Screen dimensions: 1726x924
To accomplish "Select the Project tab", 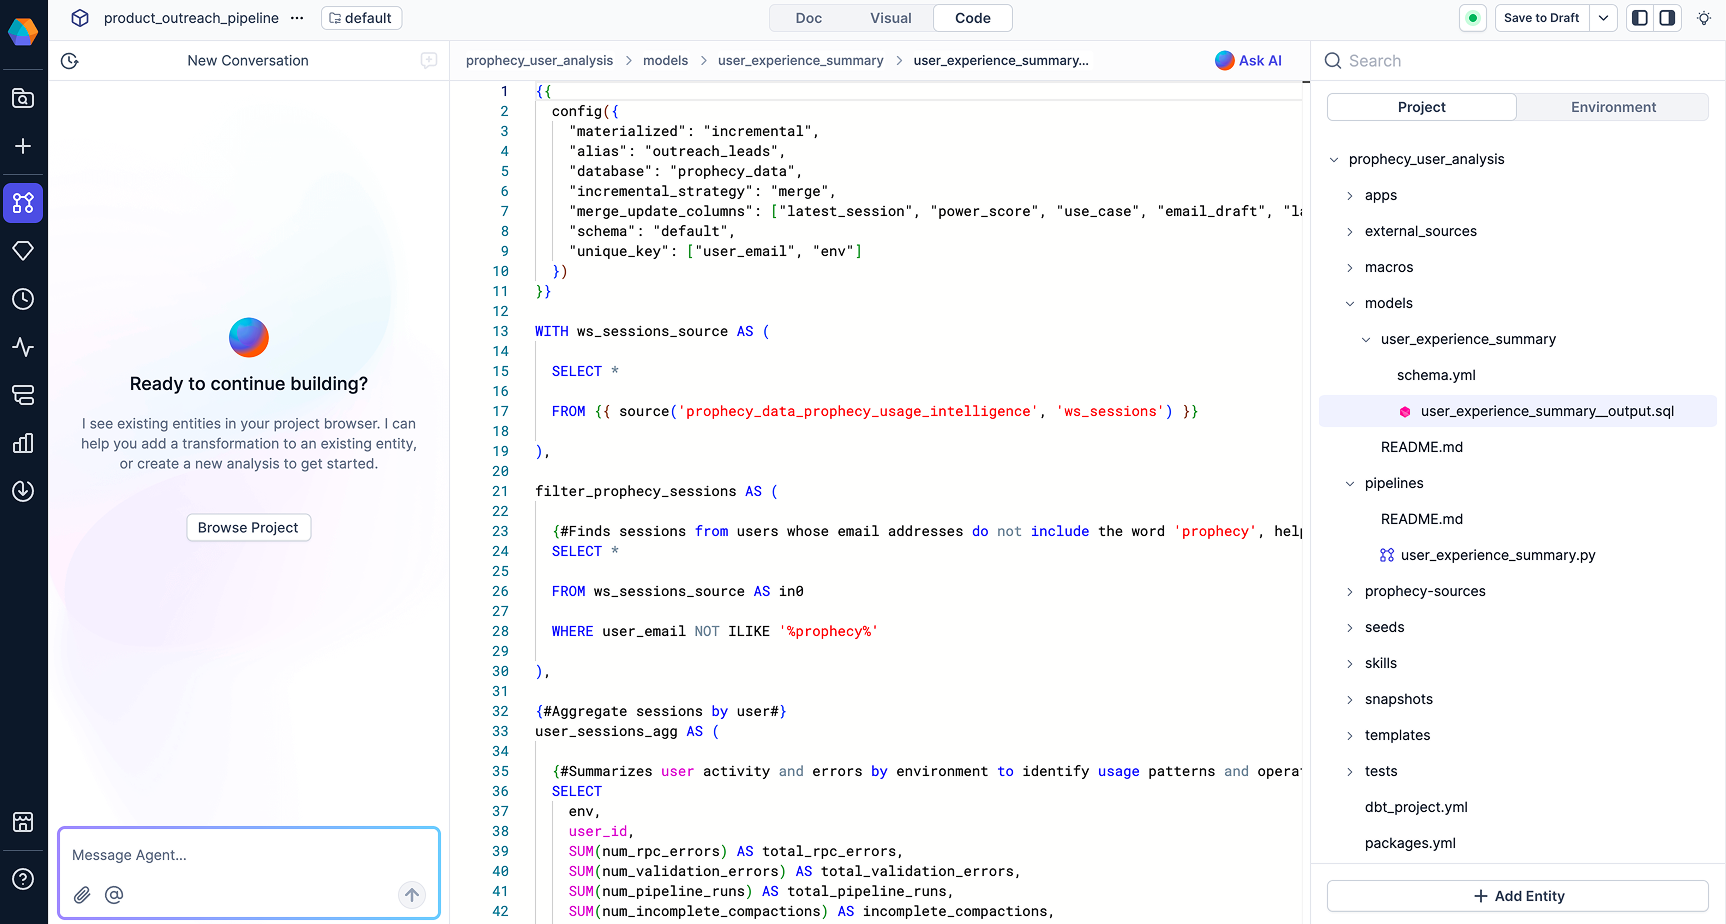I will [1421, 107].
